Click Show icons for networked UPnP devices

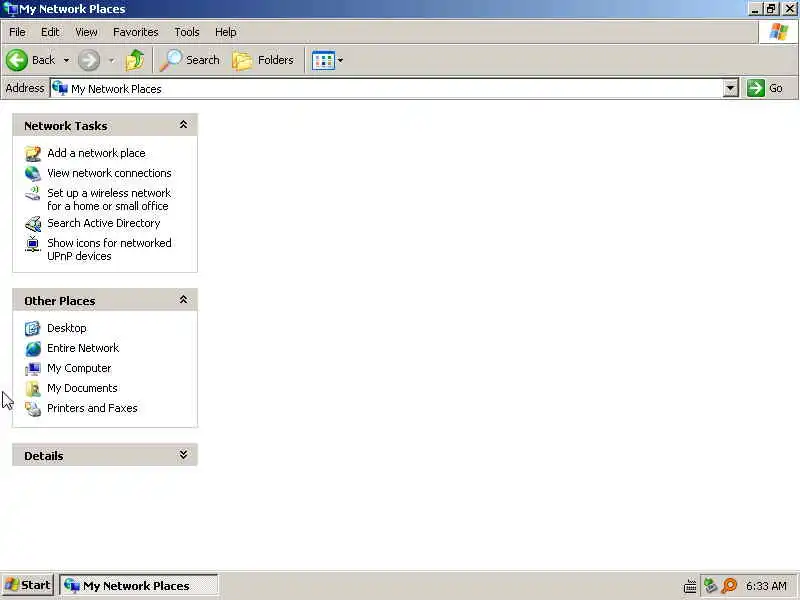click(x=109, y=249)
